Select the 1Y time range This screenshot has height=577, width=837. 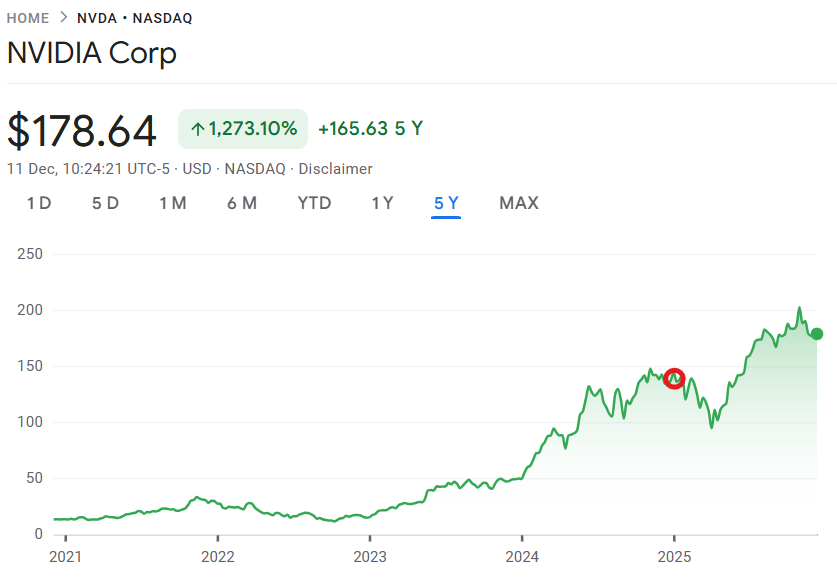tap(382, 203)
